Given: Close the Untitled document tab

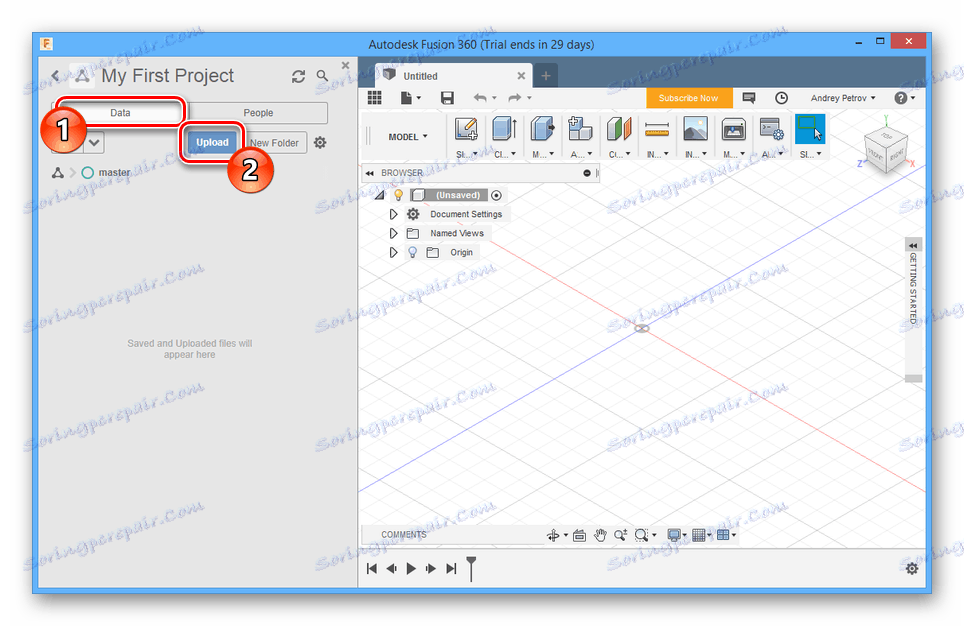Looking at the screenshot, I should point(521,76).
